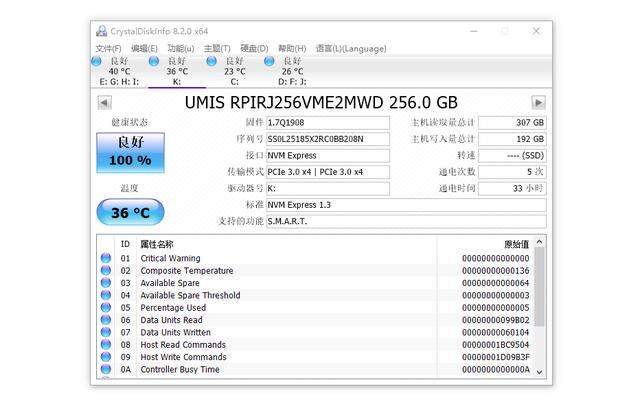
Task: Select the Composite Temperature attribute name
Action: [x=187, y=271]
